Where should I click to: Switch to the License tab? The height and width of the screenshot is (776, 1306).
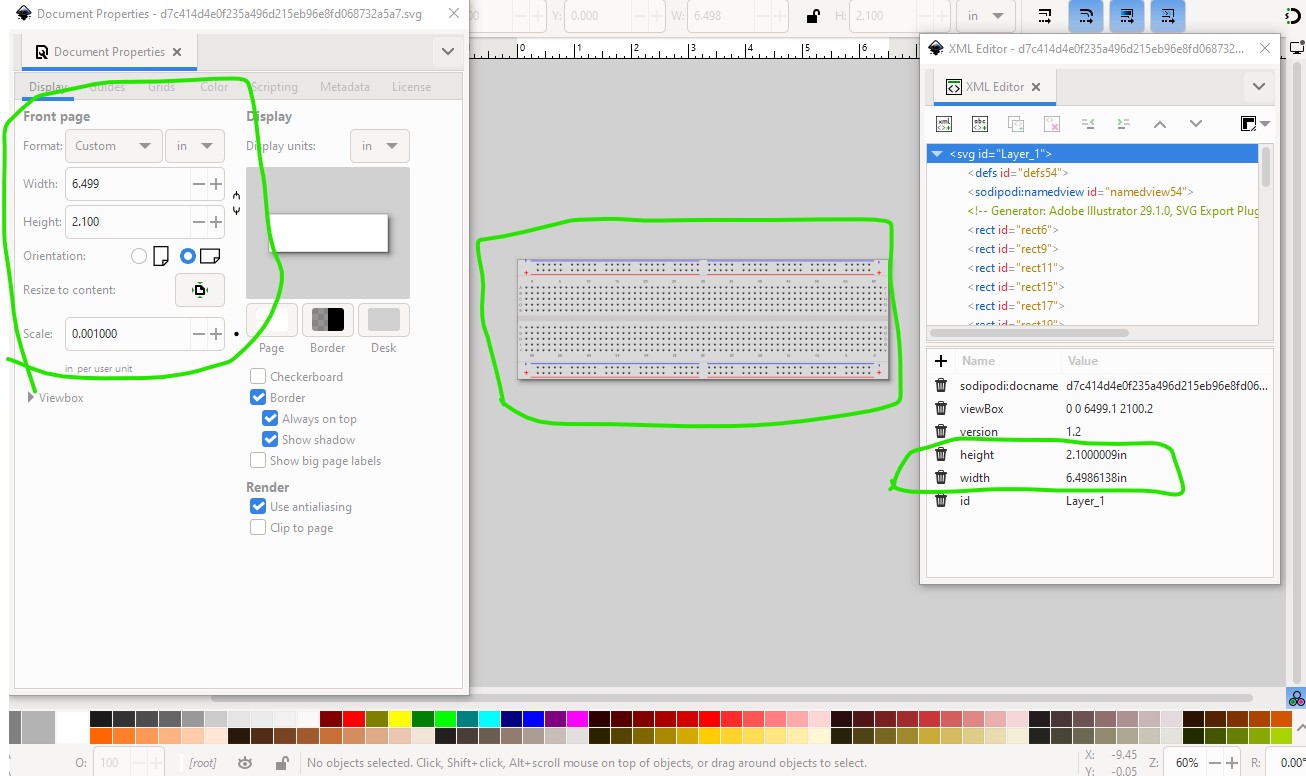coord(411,87)
